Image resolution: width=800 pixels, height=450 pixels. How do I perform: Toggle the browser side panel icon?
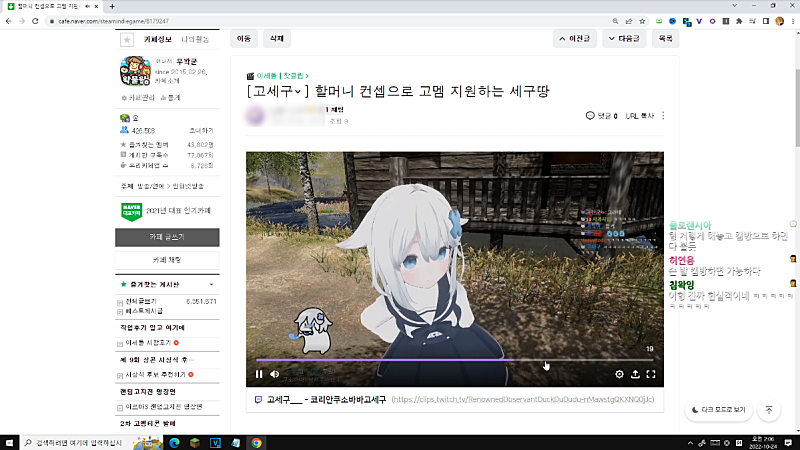[766, 21]
